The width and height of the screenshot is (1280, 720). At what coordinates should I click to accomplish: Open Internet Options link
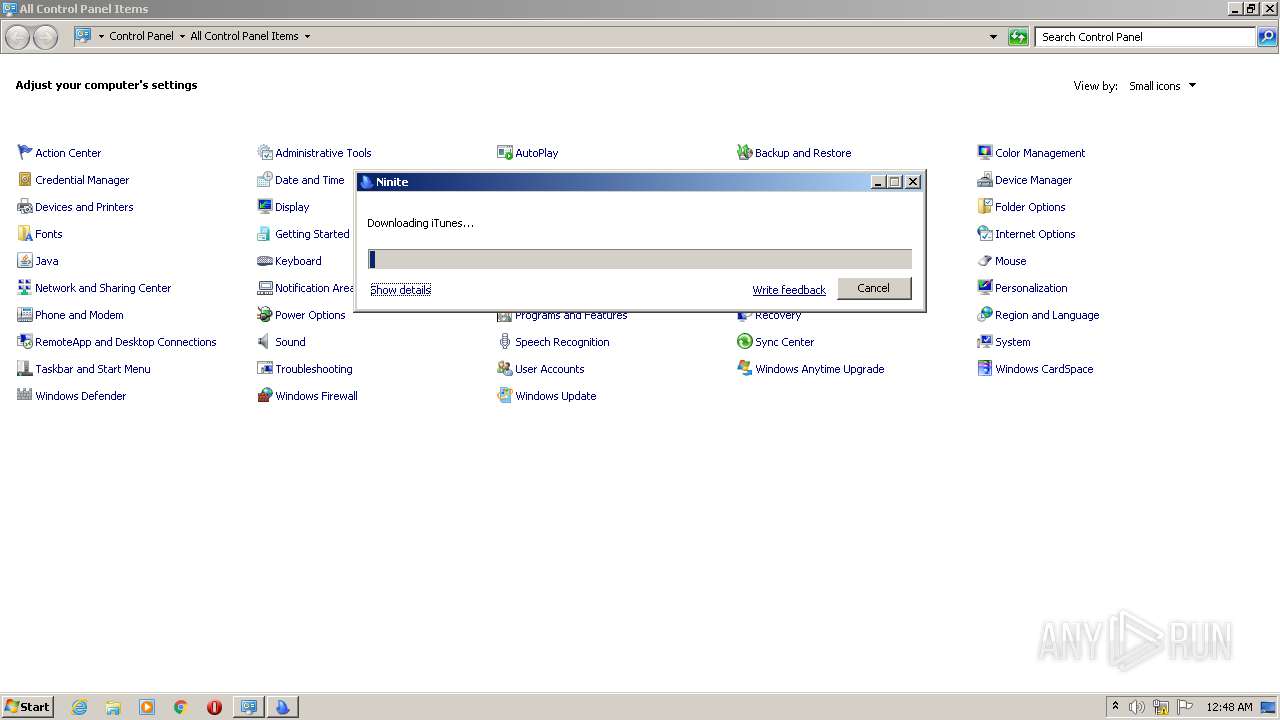(x=1035, y=234)
